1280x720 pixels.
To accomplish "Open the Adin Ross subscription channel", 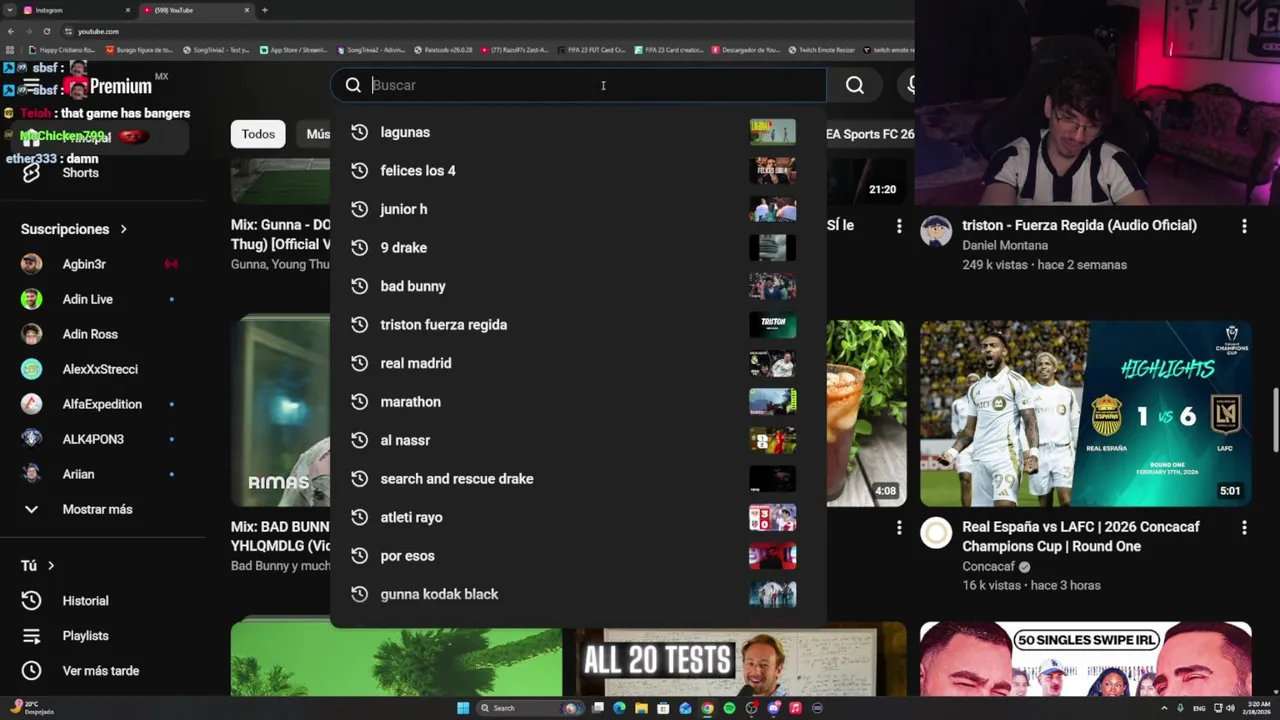I will click(90, 334).
